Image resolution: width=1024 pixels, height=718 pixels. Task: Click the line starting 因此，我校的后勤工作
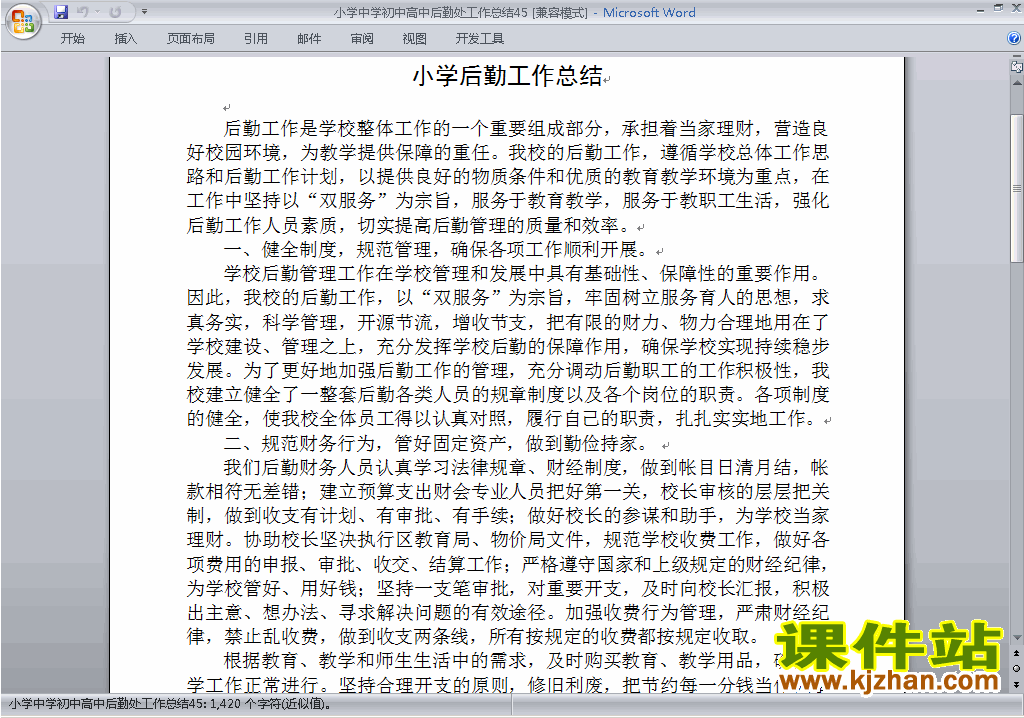pyautogui.click(x=507, y=298)
